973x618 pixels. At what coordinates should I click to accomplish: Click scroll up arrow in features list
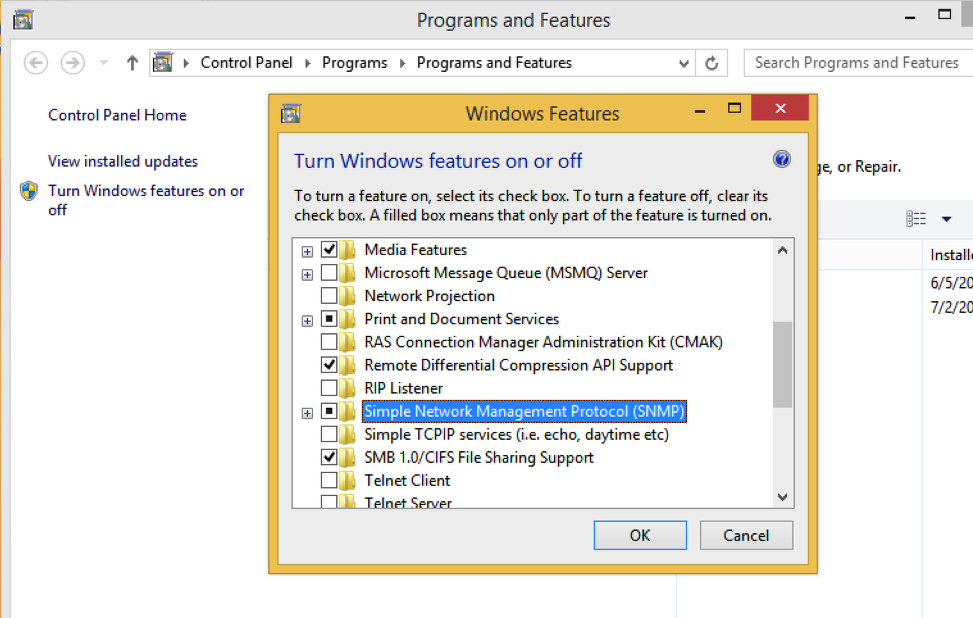coord(782,250)
